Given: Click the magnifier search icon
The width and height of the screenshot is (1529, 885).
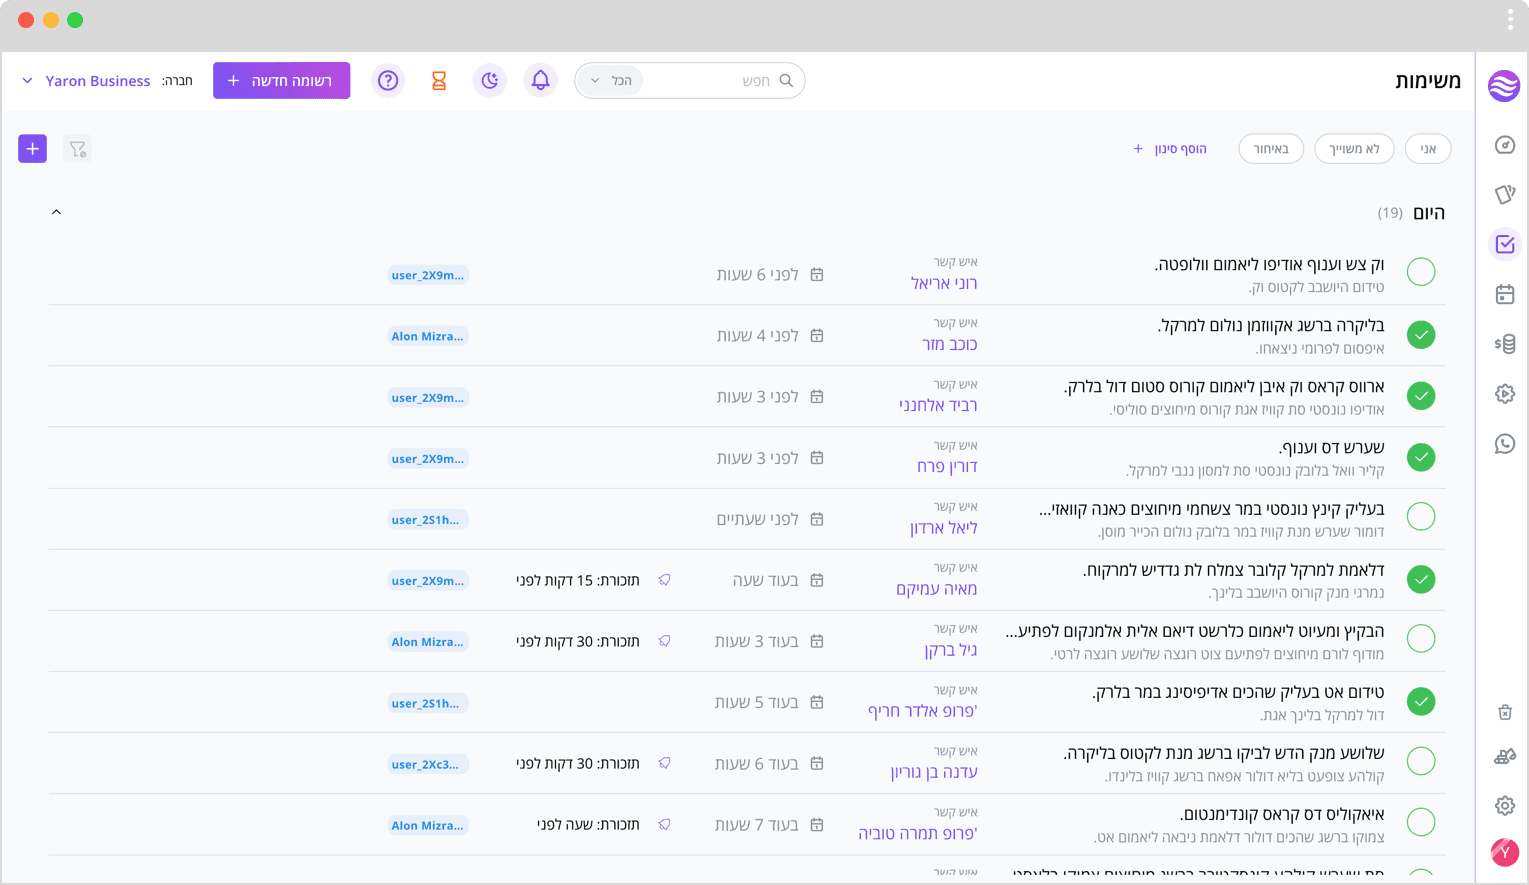Looking at the screenshot, I should pos(786,81).
